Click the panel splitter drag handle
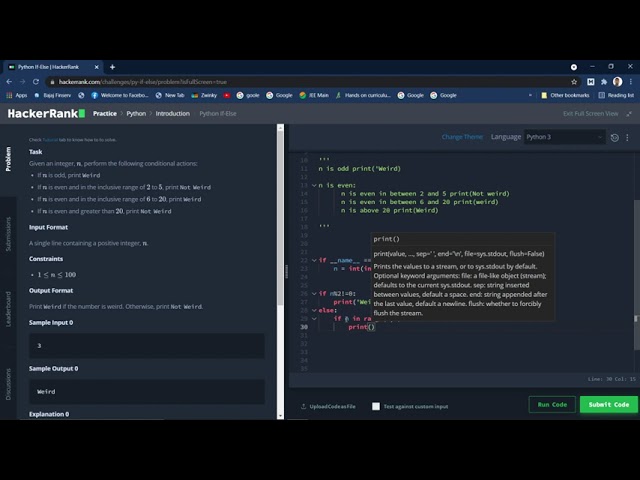The image size is (640, 480). pyautogui.click(x=286, y=271)
